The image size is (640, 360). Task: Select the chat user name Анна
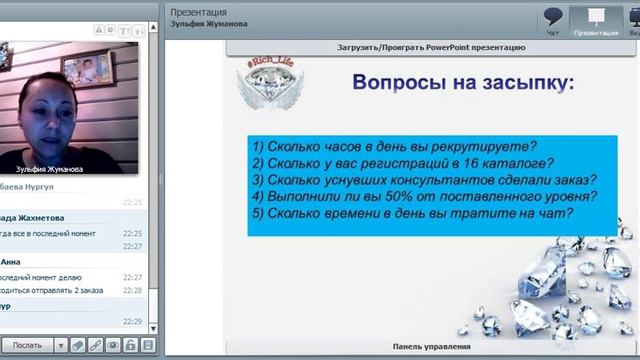(x=11, y=262)
